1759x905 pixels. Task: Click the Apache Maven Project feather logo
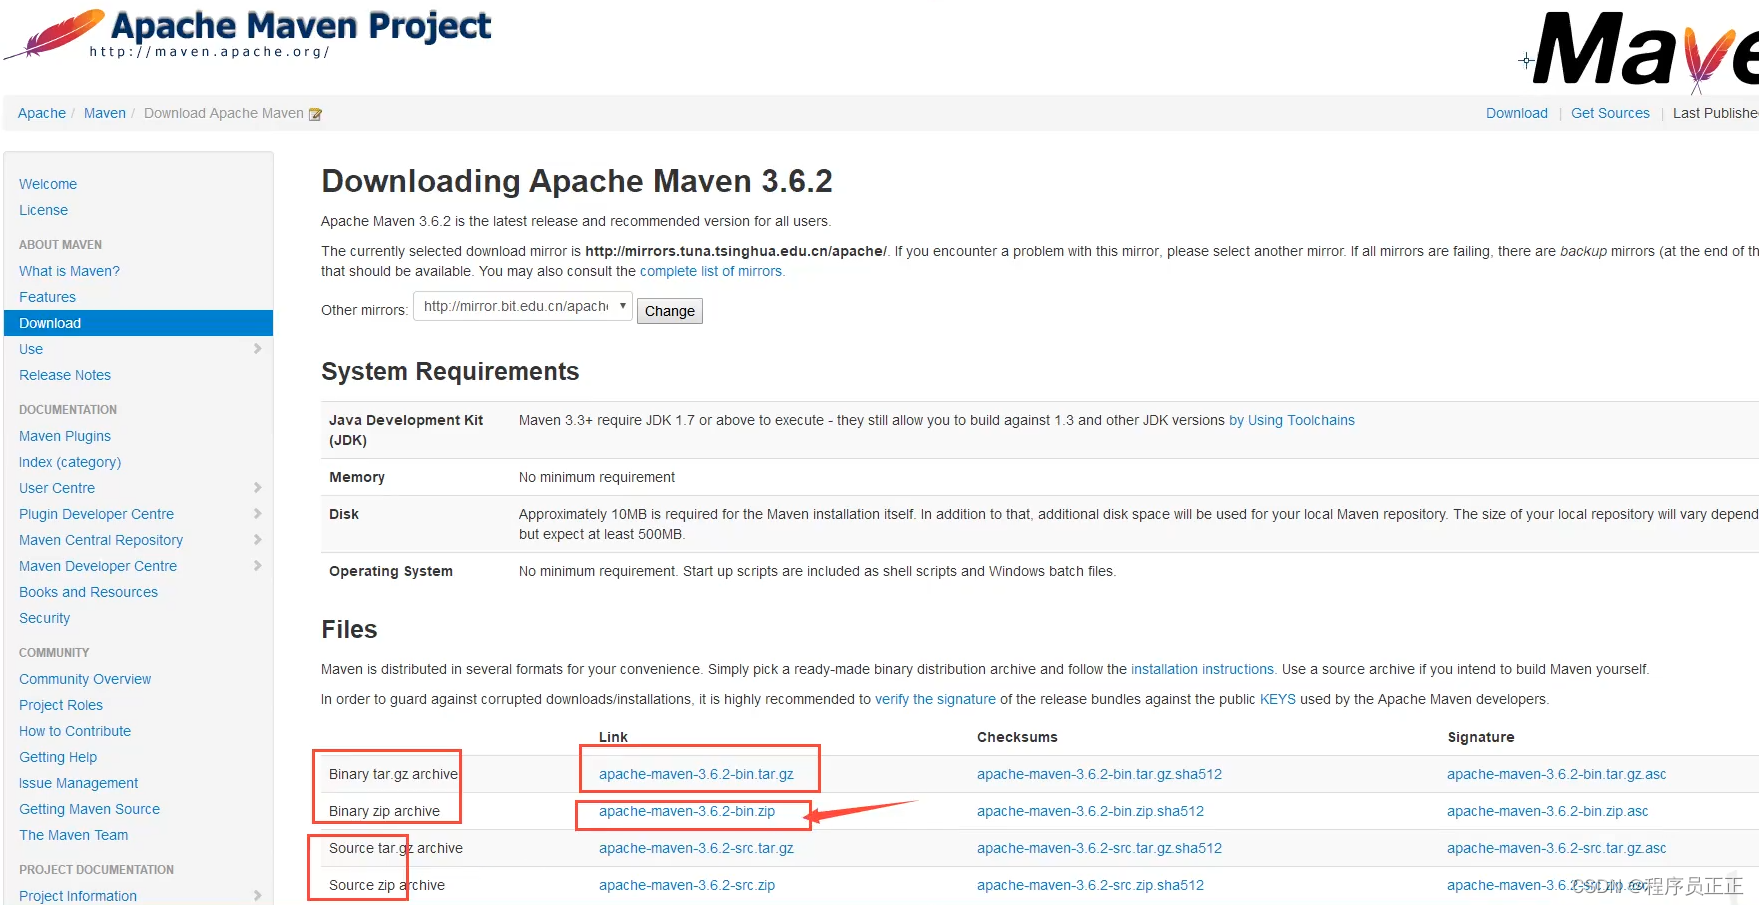click(247, 33)
